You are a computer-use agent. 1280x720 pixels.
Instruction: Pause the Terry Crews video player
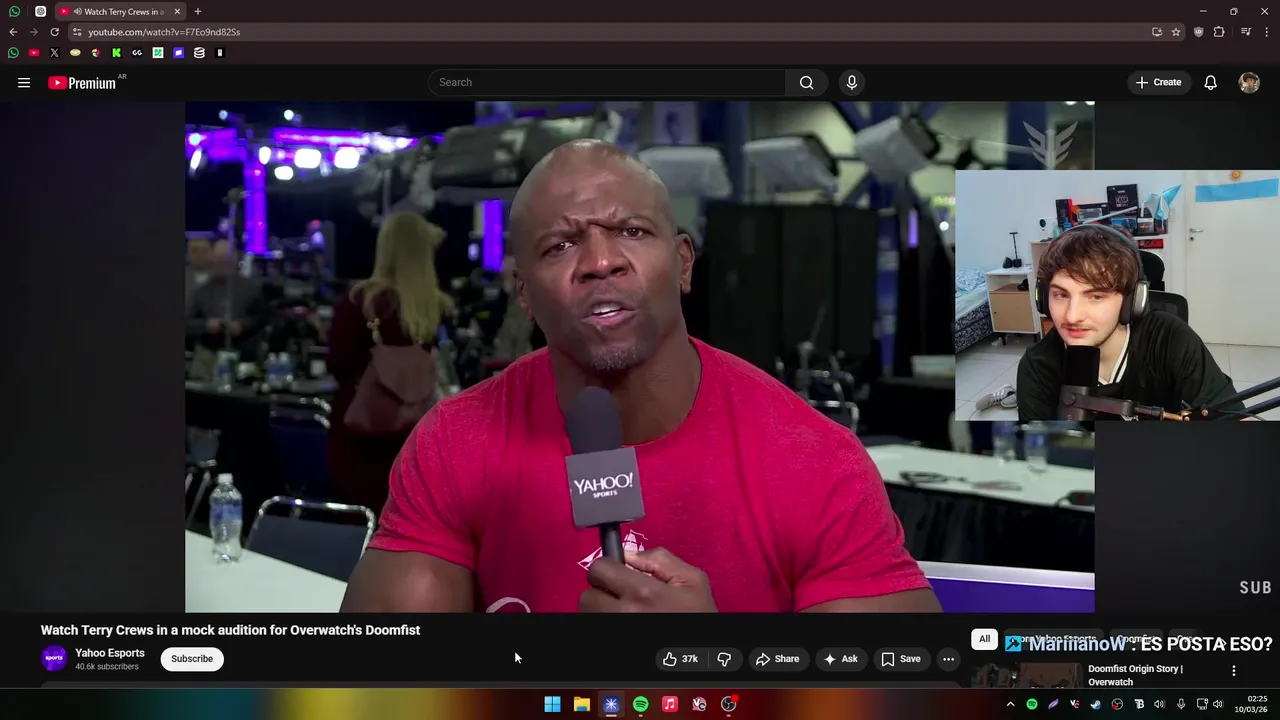pyautogui.click(x=640, y=356)
